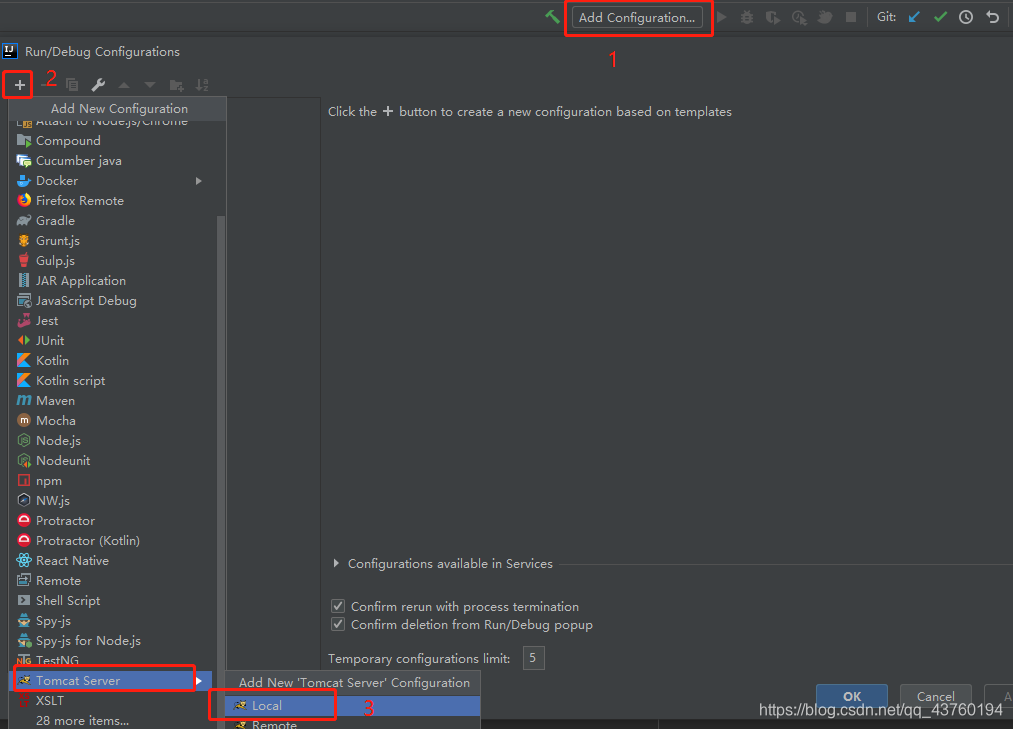The height and width of the screenshot is (729, 1013).
Task: Expand Configurations available in Services
Action: (336, 564)
